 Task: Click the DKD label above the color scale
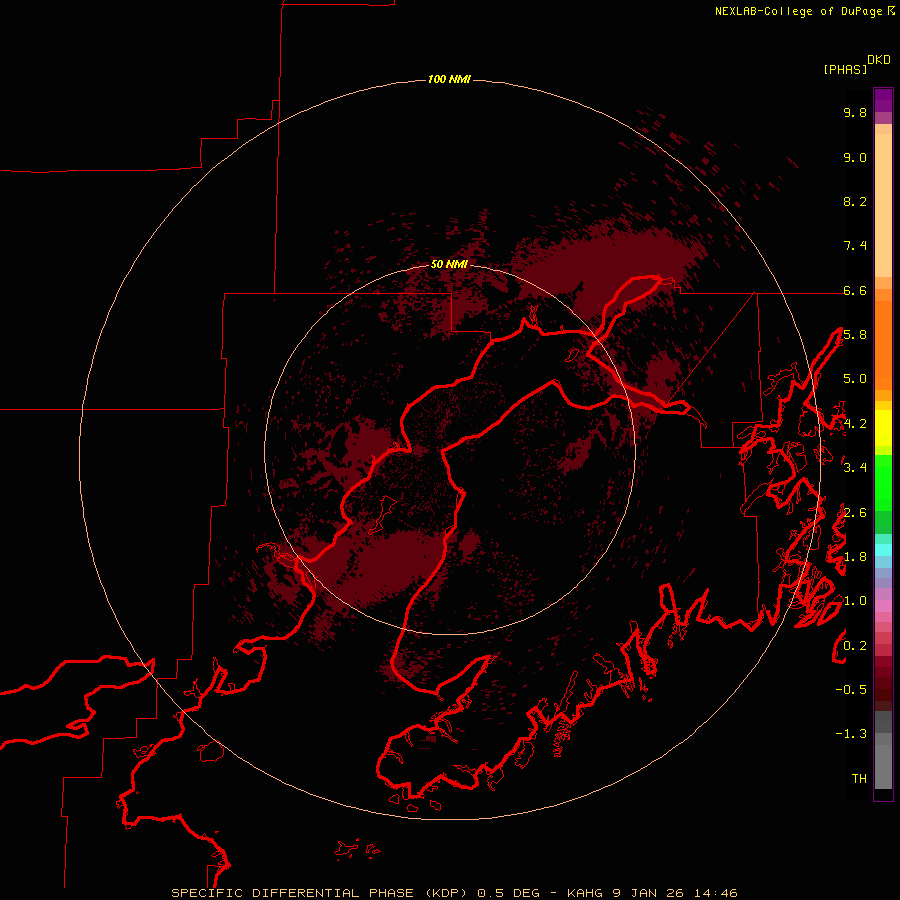tap(879, 60)
